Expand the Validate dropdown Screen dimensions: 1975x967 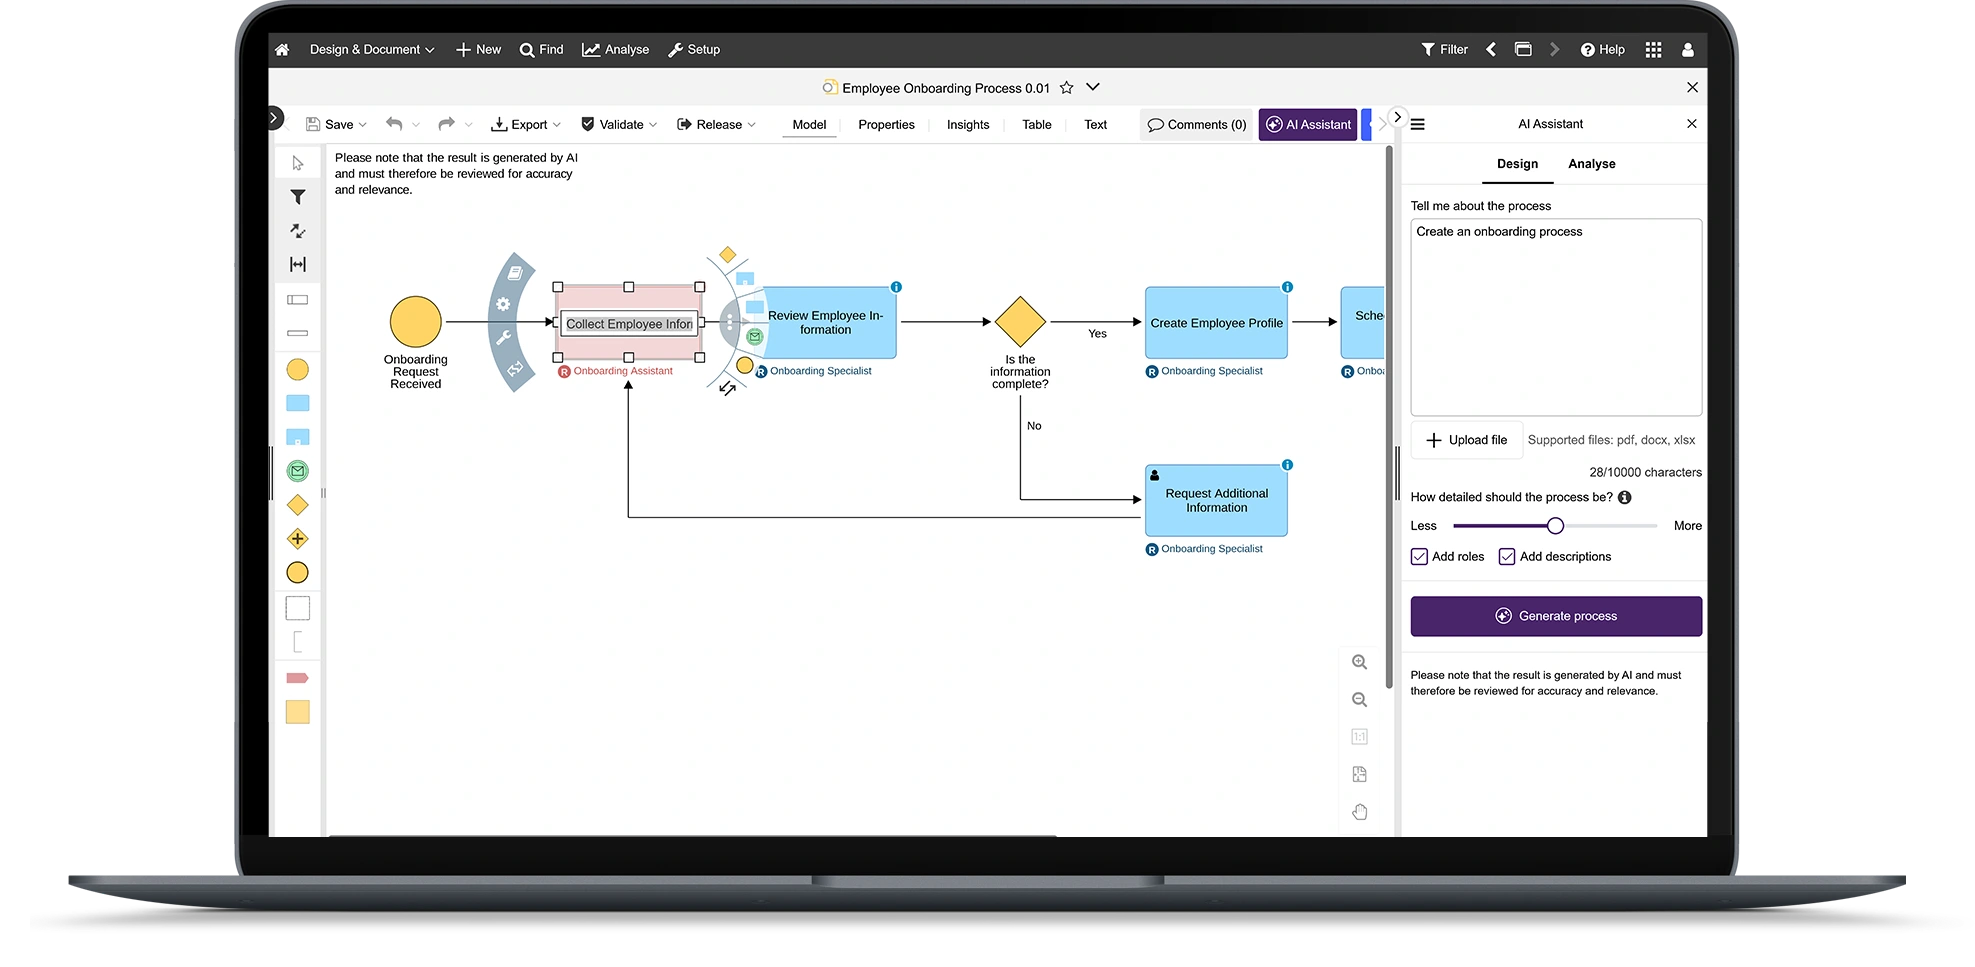point(619,125)
